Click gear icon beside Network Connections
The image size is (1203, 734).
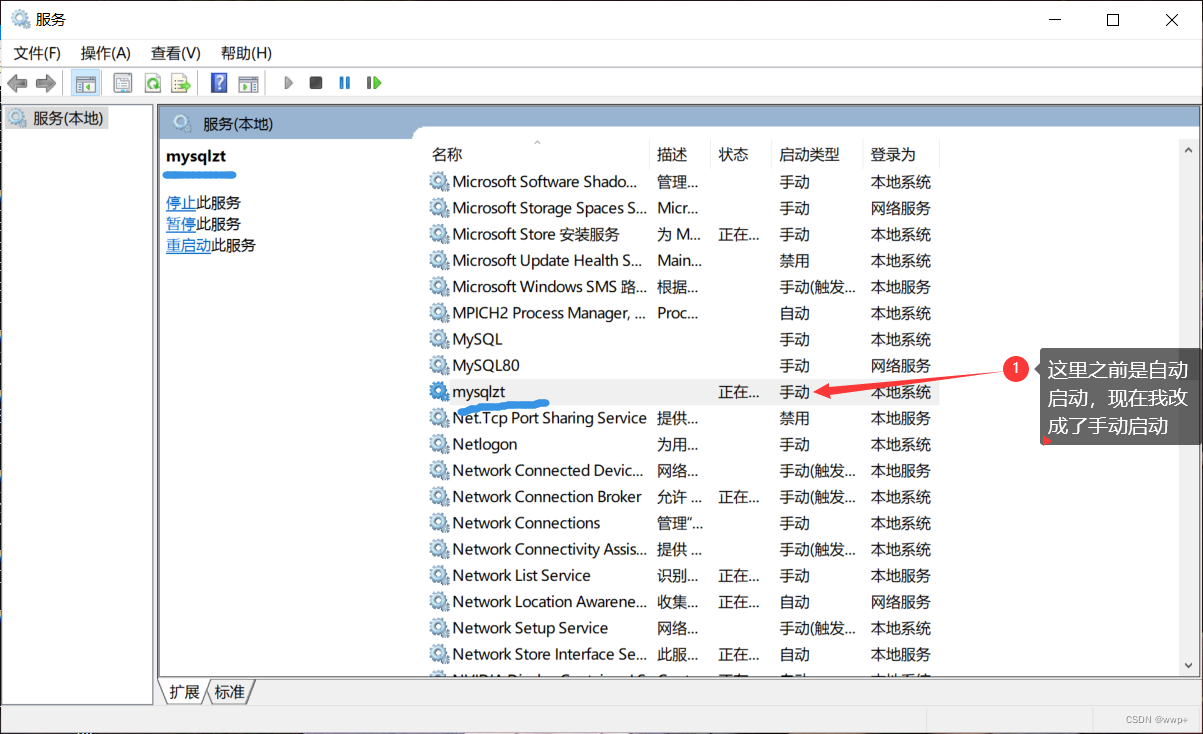coord(439,523)
